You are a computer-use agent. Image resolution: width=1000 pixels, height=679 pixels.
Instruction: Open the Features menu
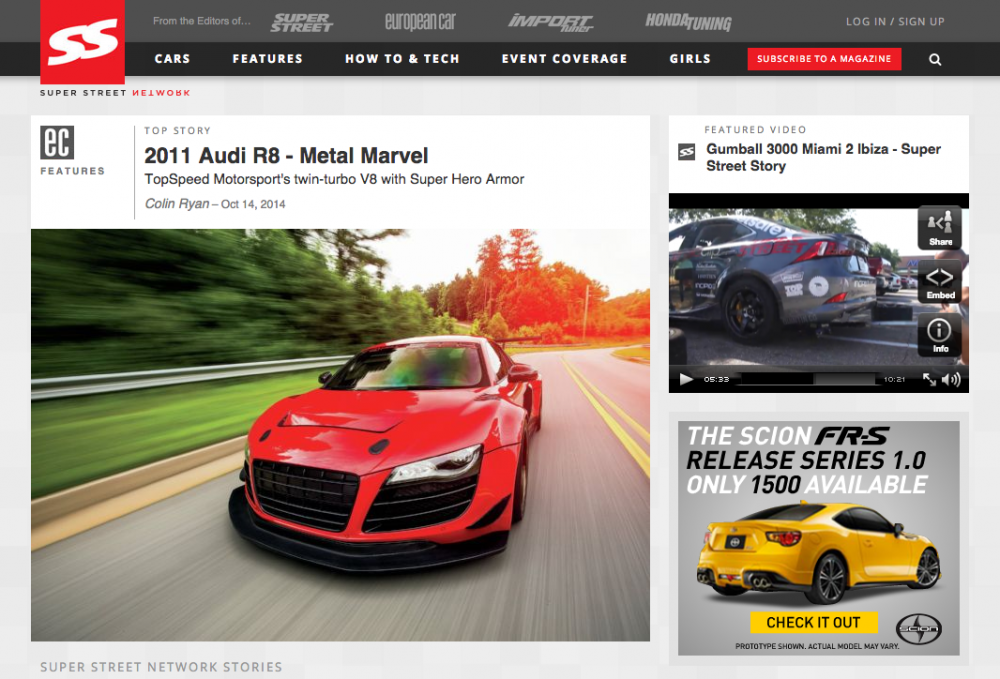[267, 59]
